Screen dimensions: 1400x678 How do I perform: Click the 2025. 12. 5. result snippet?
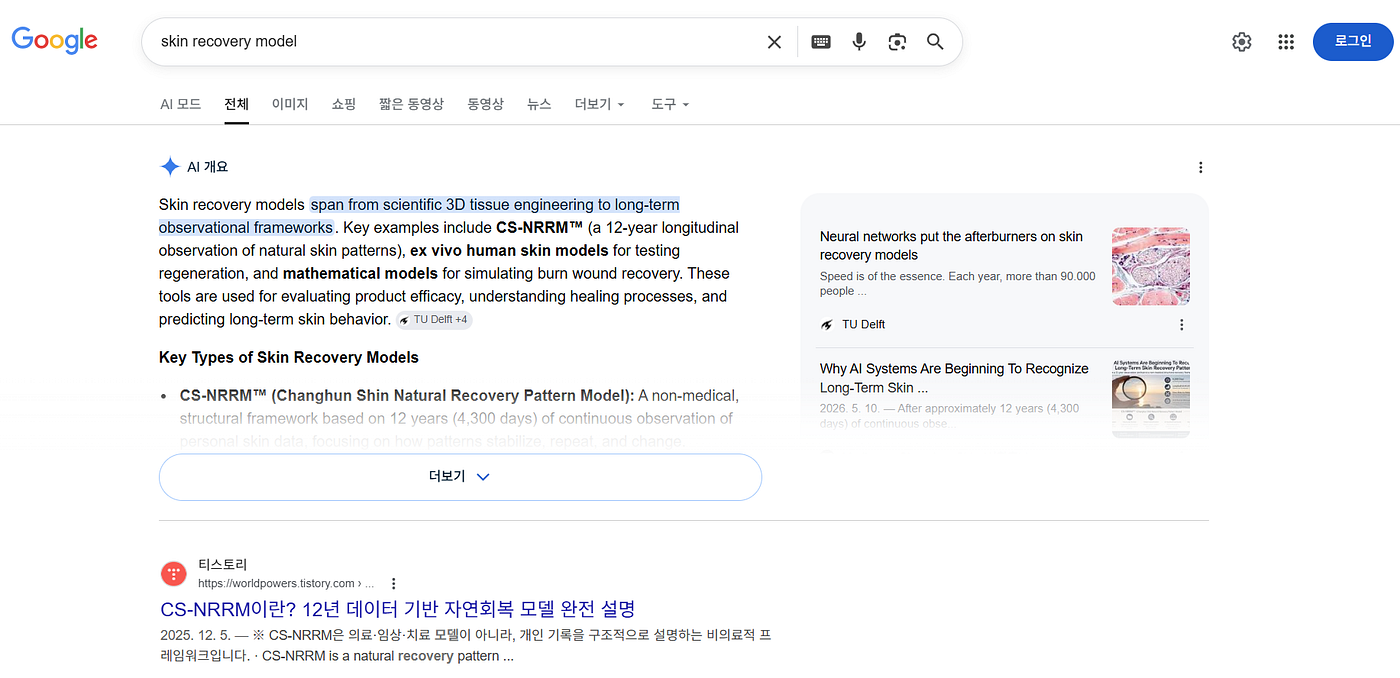[465, 646]
